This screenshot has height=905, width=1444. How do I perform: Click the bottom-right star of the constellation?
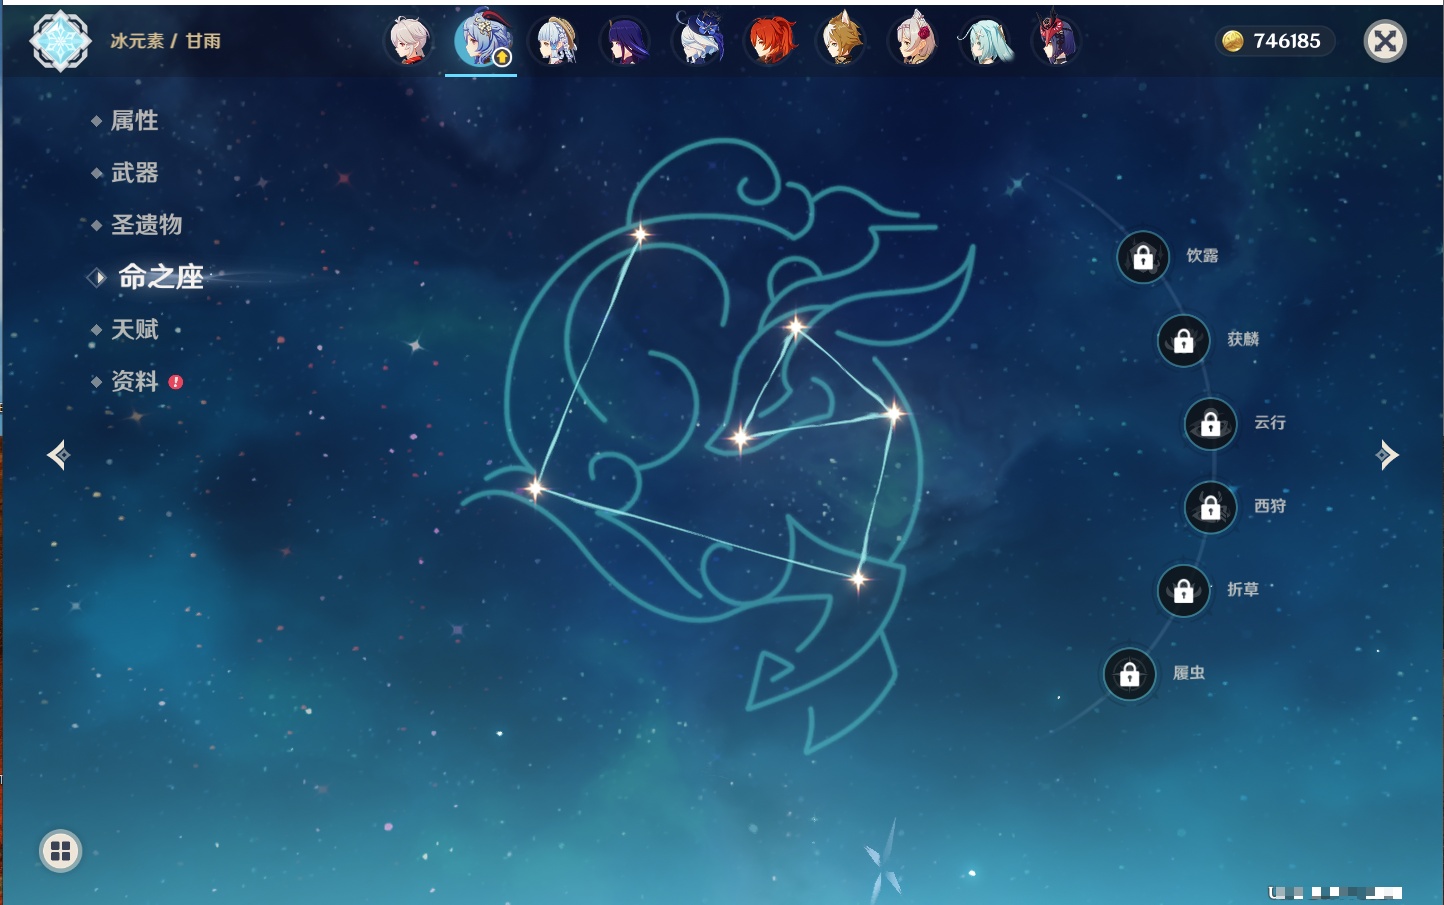tap(858, 579)
